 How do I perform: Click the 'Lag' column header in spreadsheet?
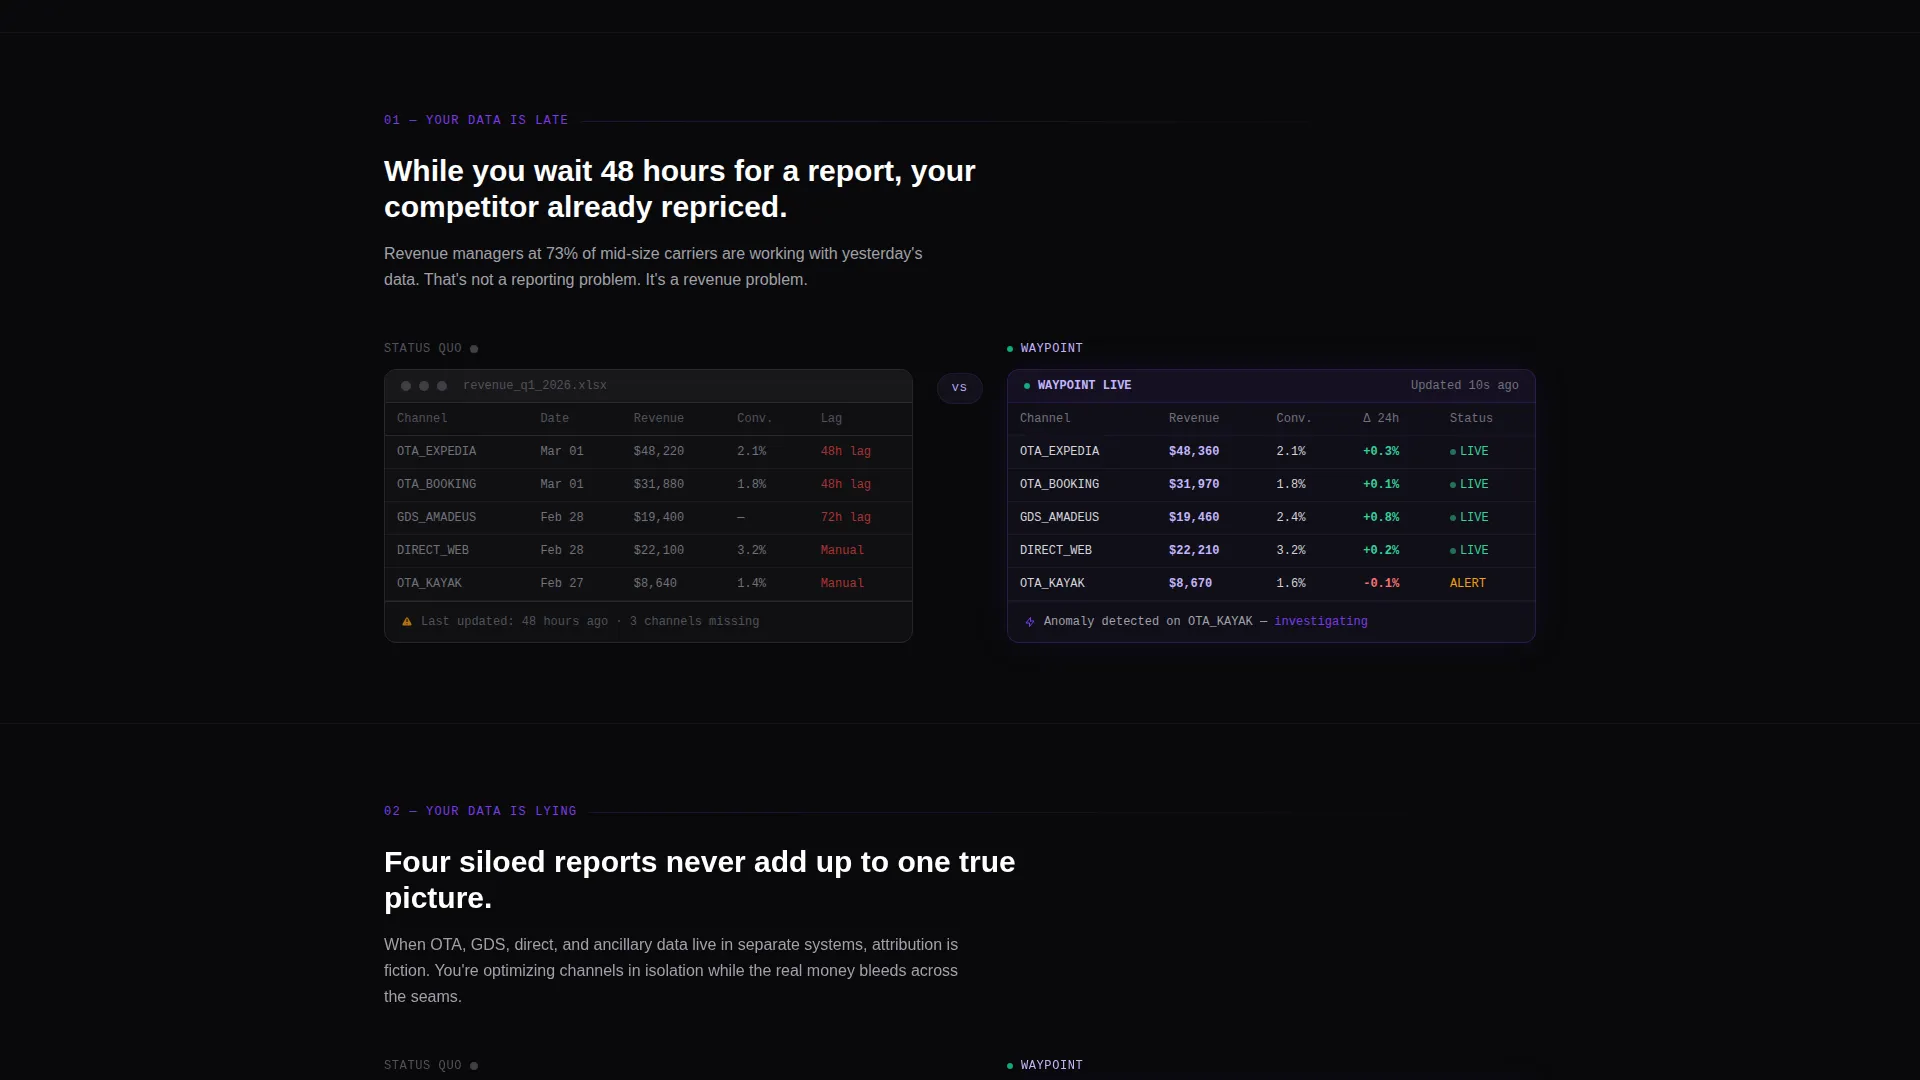pos(832,419)
